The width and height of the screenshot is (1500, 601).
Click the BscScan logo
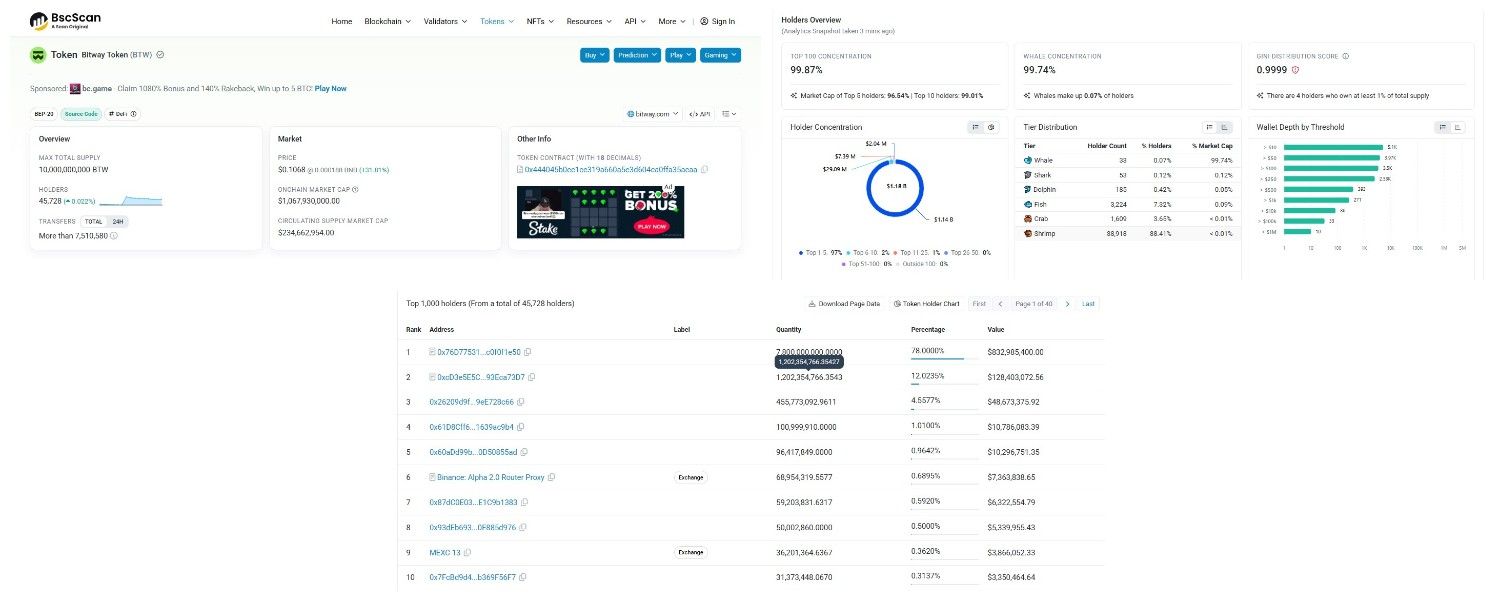tap(65, 20)
